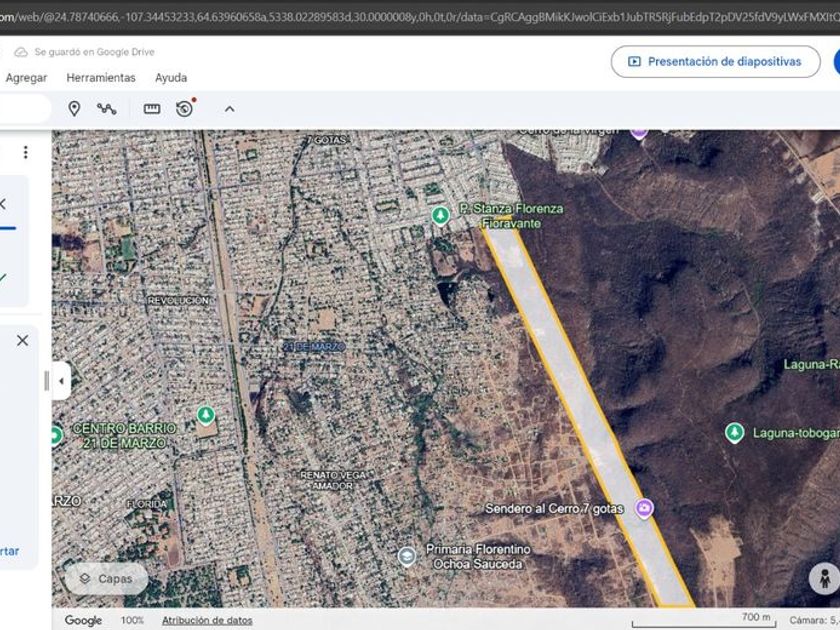Open the Herramientas menu

[x=101, y=78]
